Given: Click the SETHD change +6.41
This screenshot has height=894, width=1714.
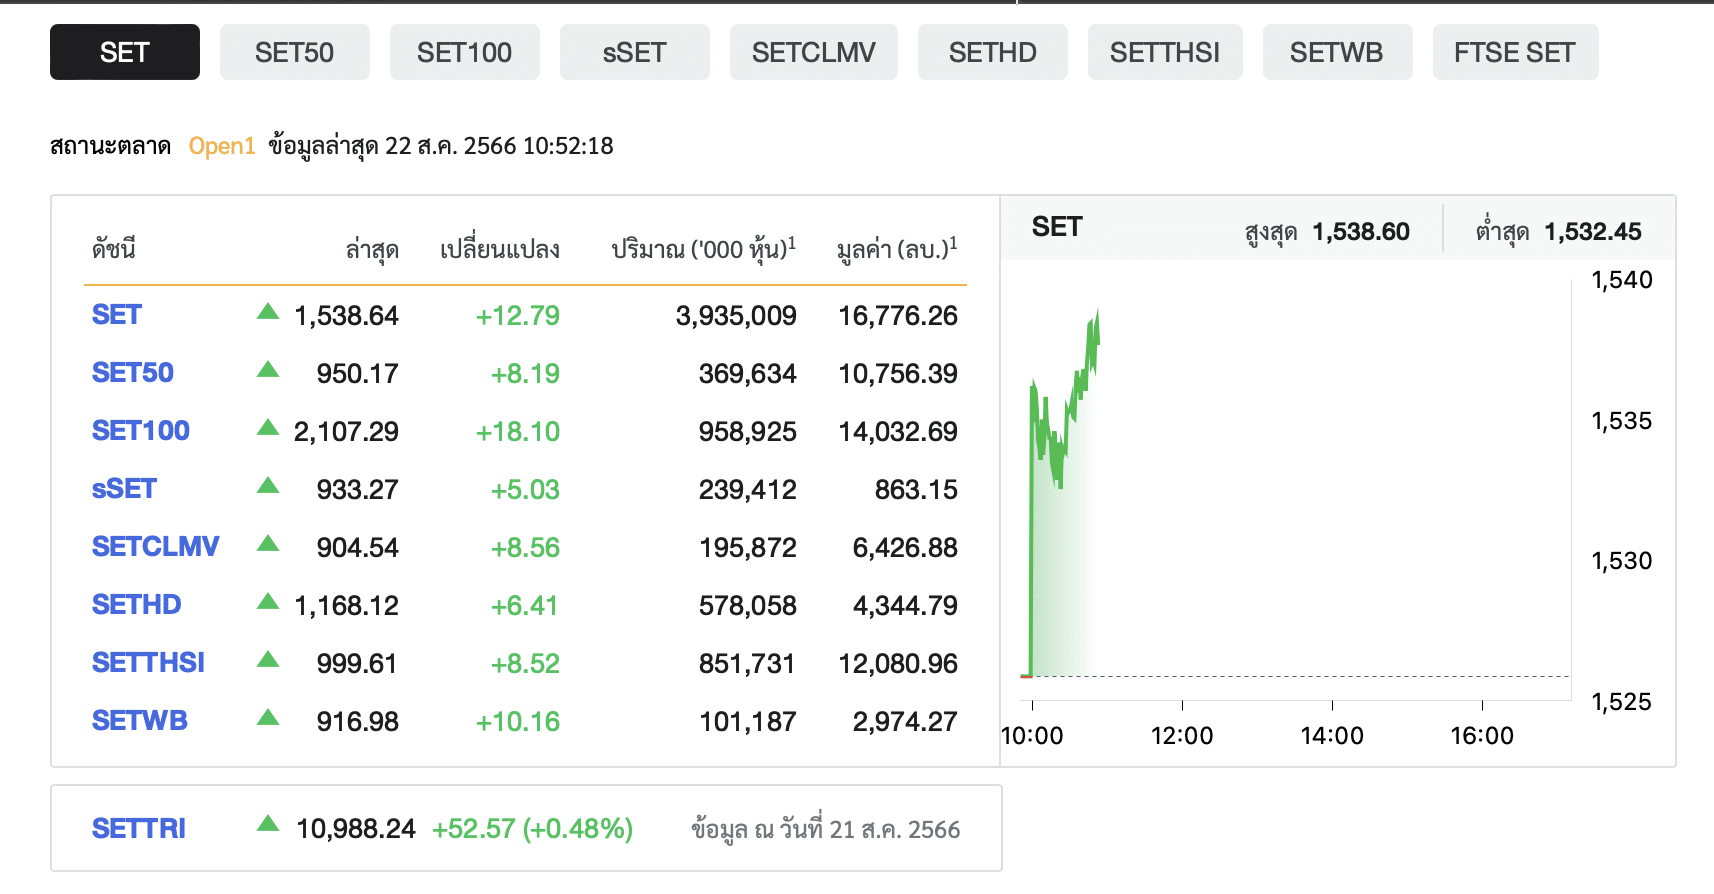Looking at the screenshot, I should point(524,606).
